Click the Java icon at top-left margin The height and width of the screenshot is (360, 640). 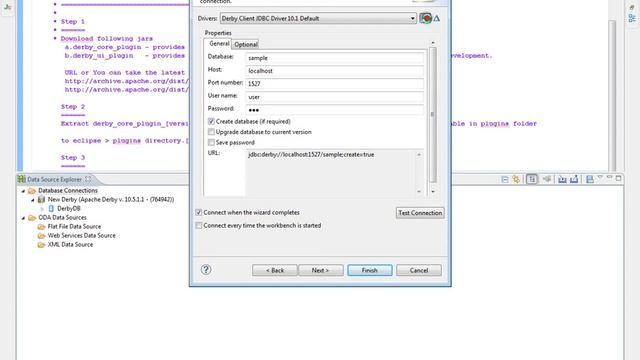pyautogui.click(x=8, y=7)
